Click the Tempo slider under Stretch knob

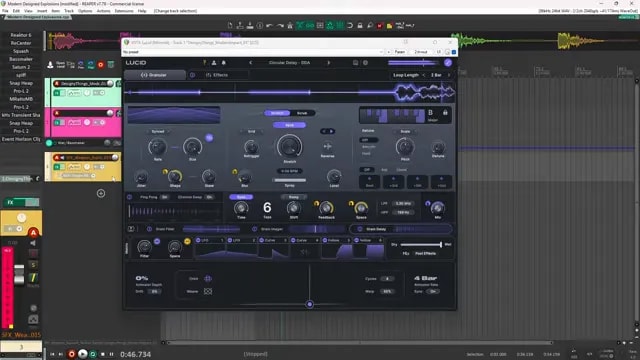click(290, 180)
